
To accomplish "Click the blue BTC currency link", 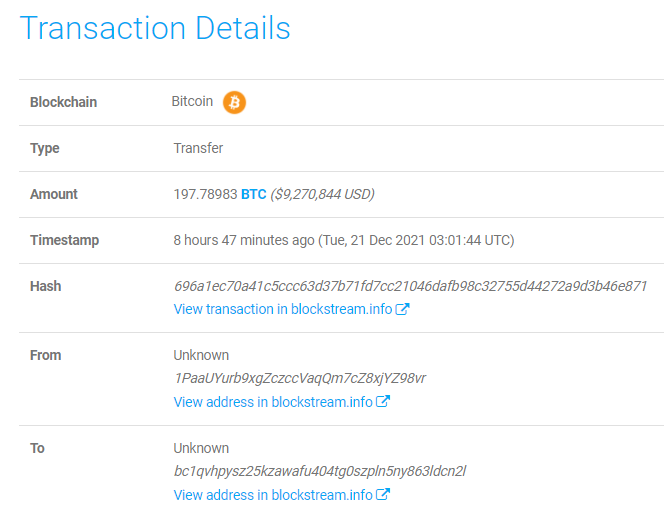I will 253,194.
